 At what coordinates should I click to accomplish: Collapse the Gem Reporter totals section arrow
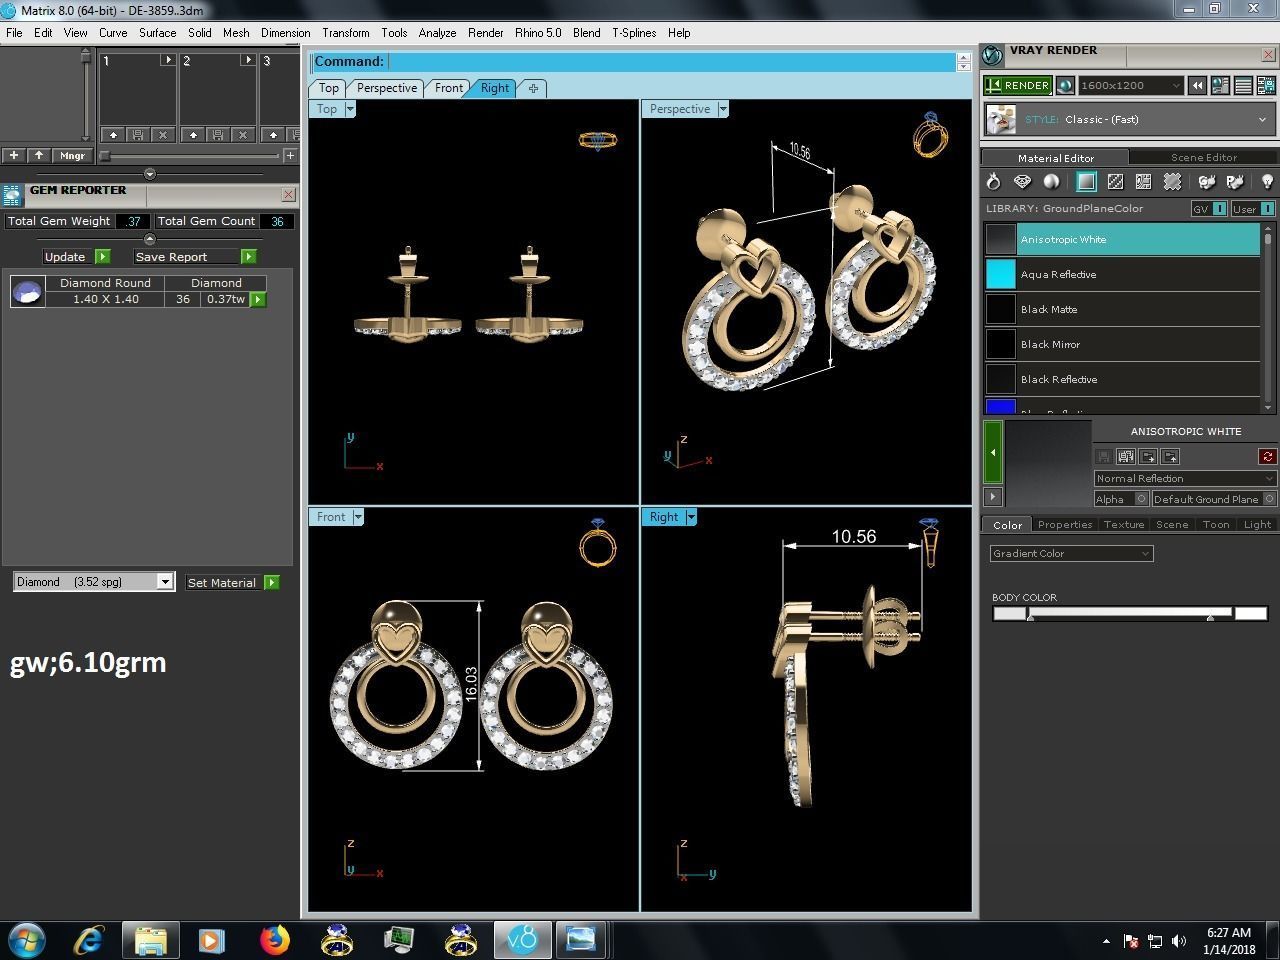tap(149, 239)
